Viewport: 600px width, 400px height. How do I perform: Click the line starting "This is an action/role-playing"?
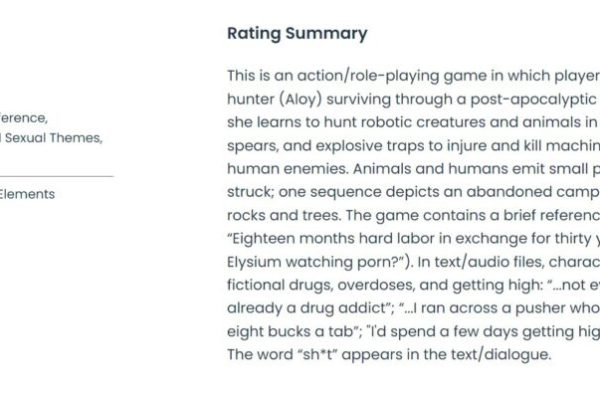(413, 76)
